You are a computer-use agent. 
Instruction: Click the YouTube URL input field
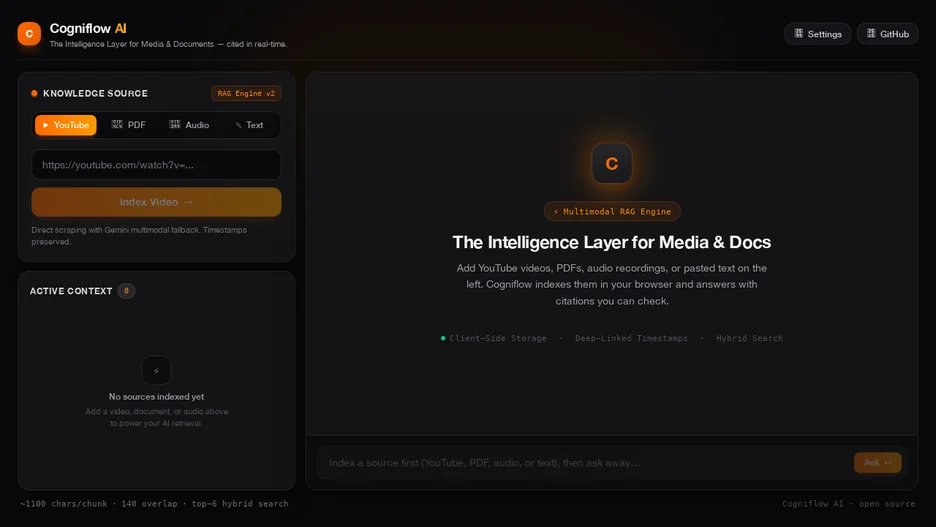(156, 165)
